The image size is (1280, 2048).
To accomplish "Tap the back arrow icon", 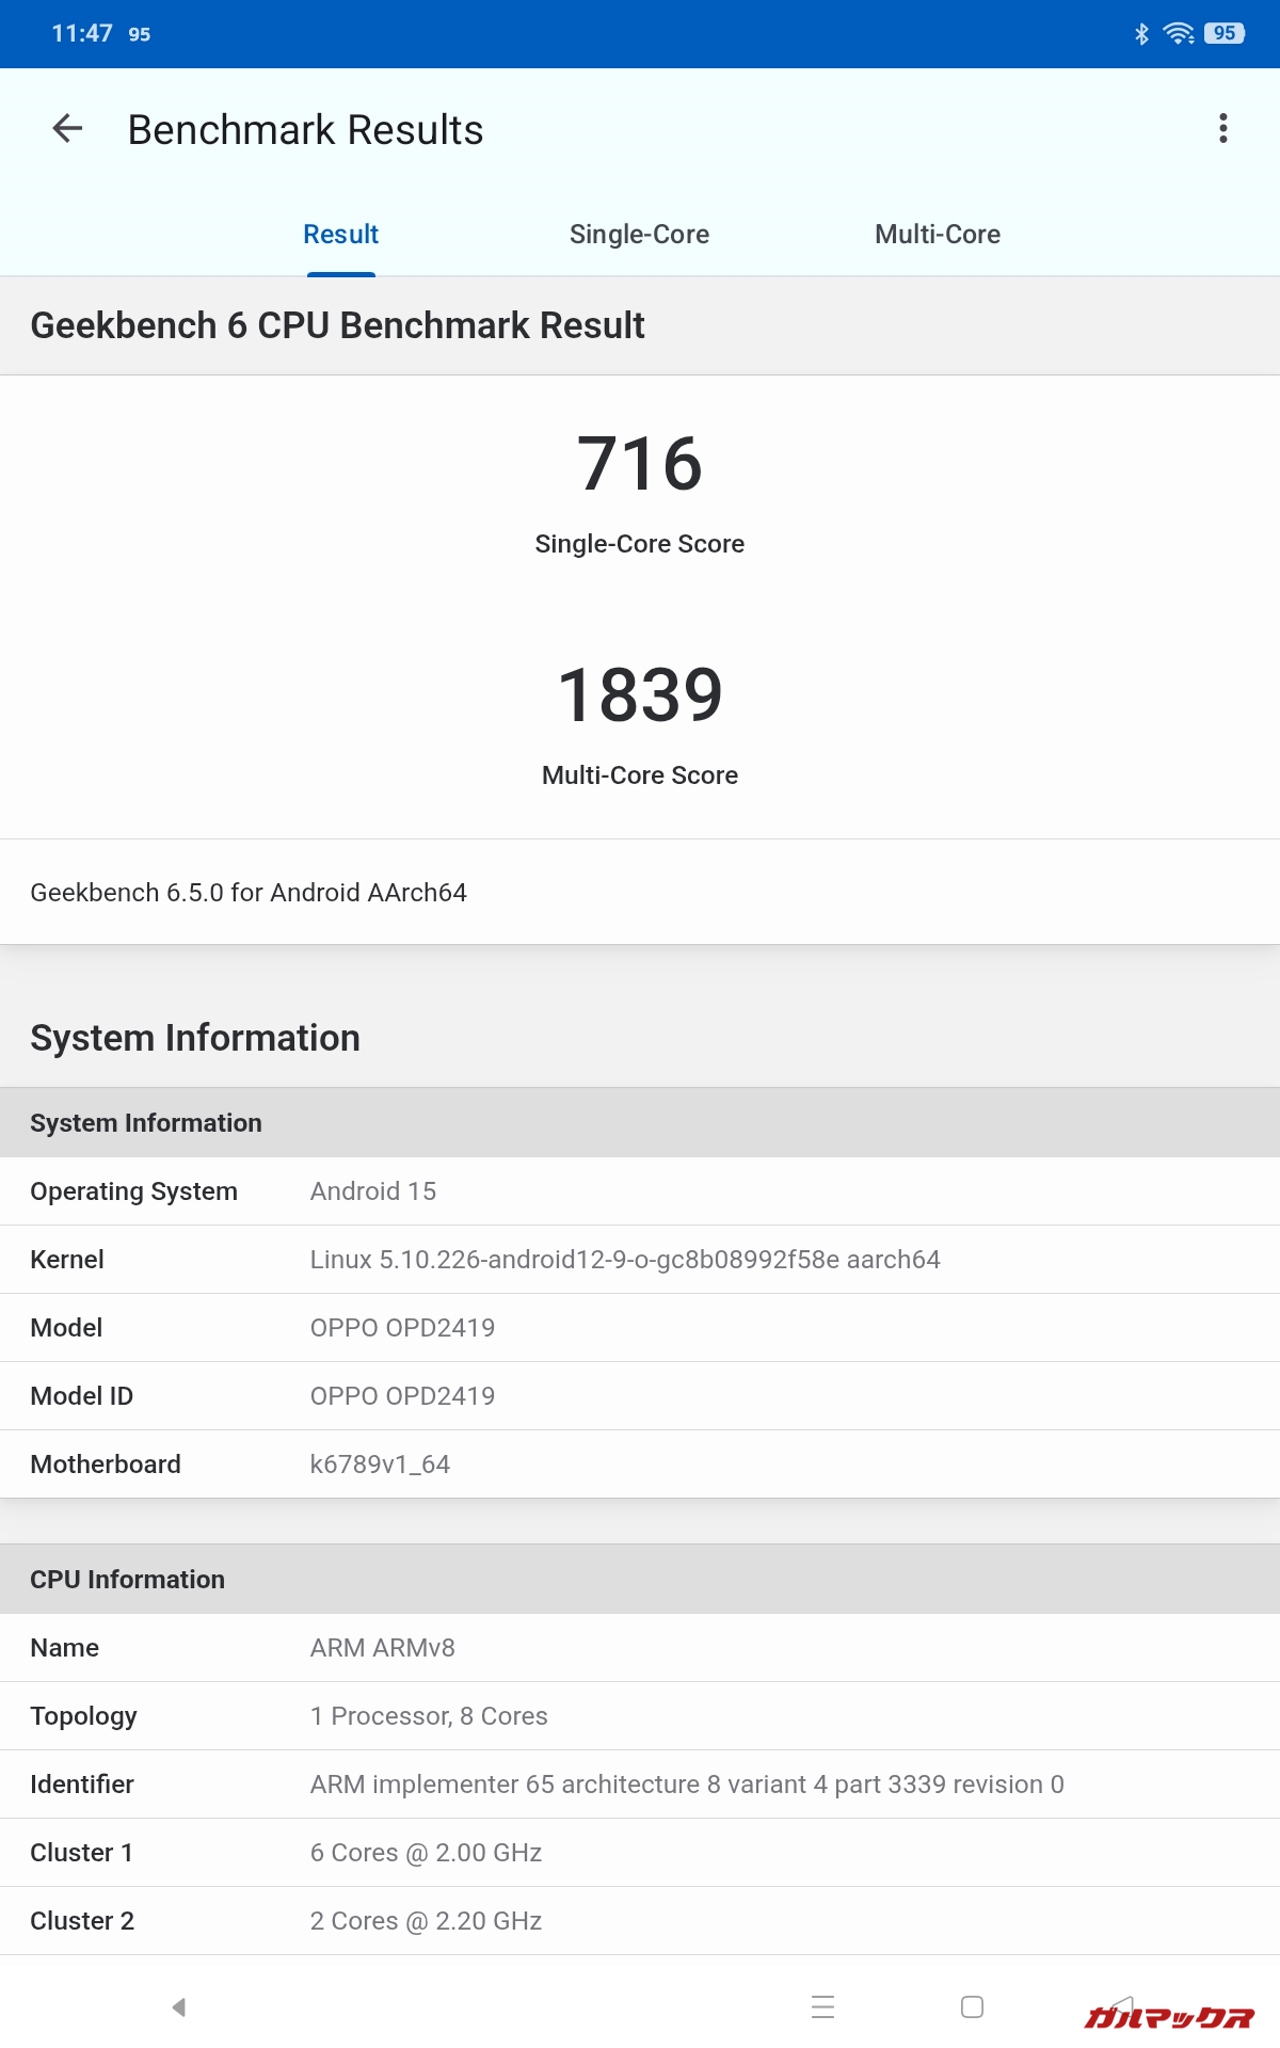I will tap(67, 129).
